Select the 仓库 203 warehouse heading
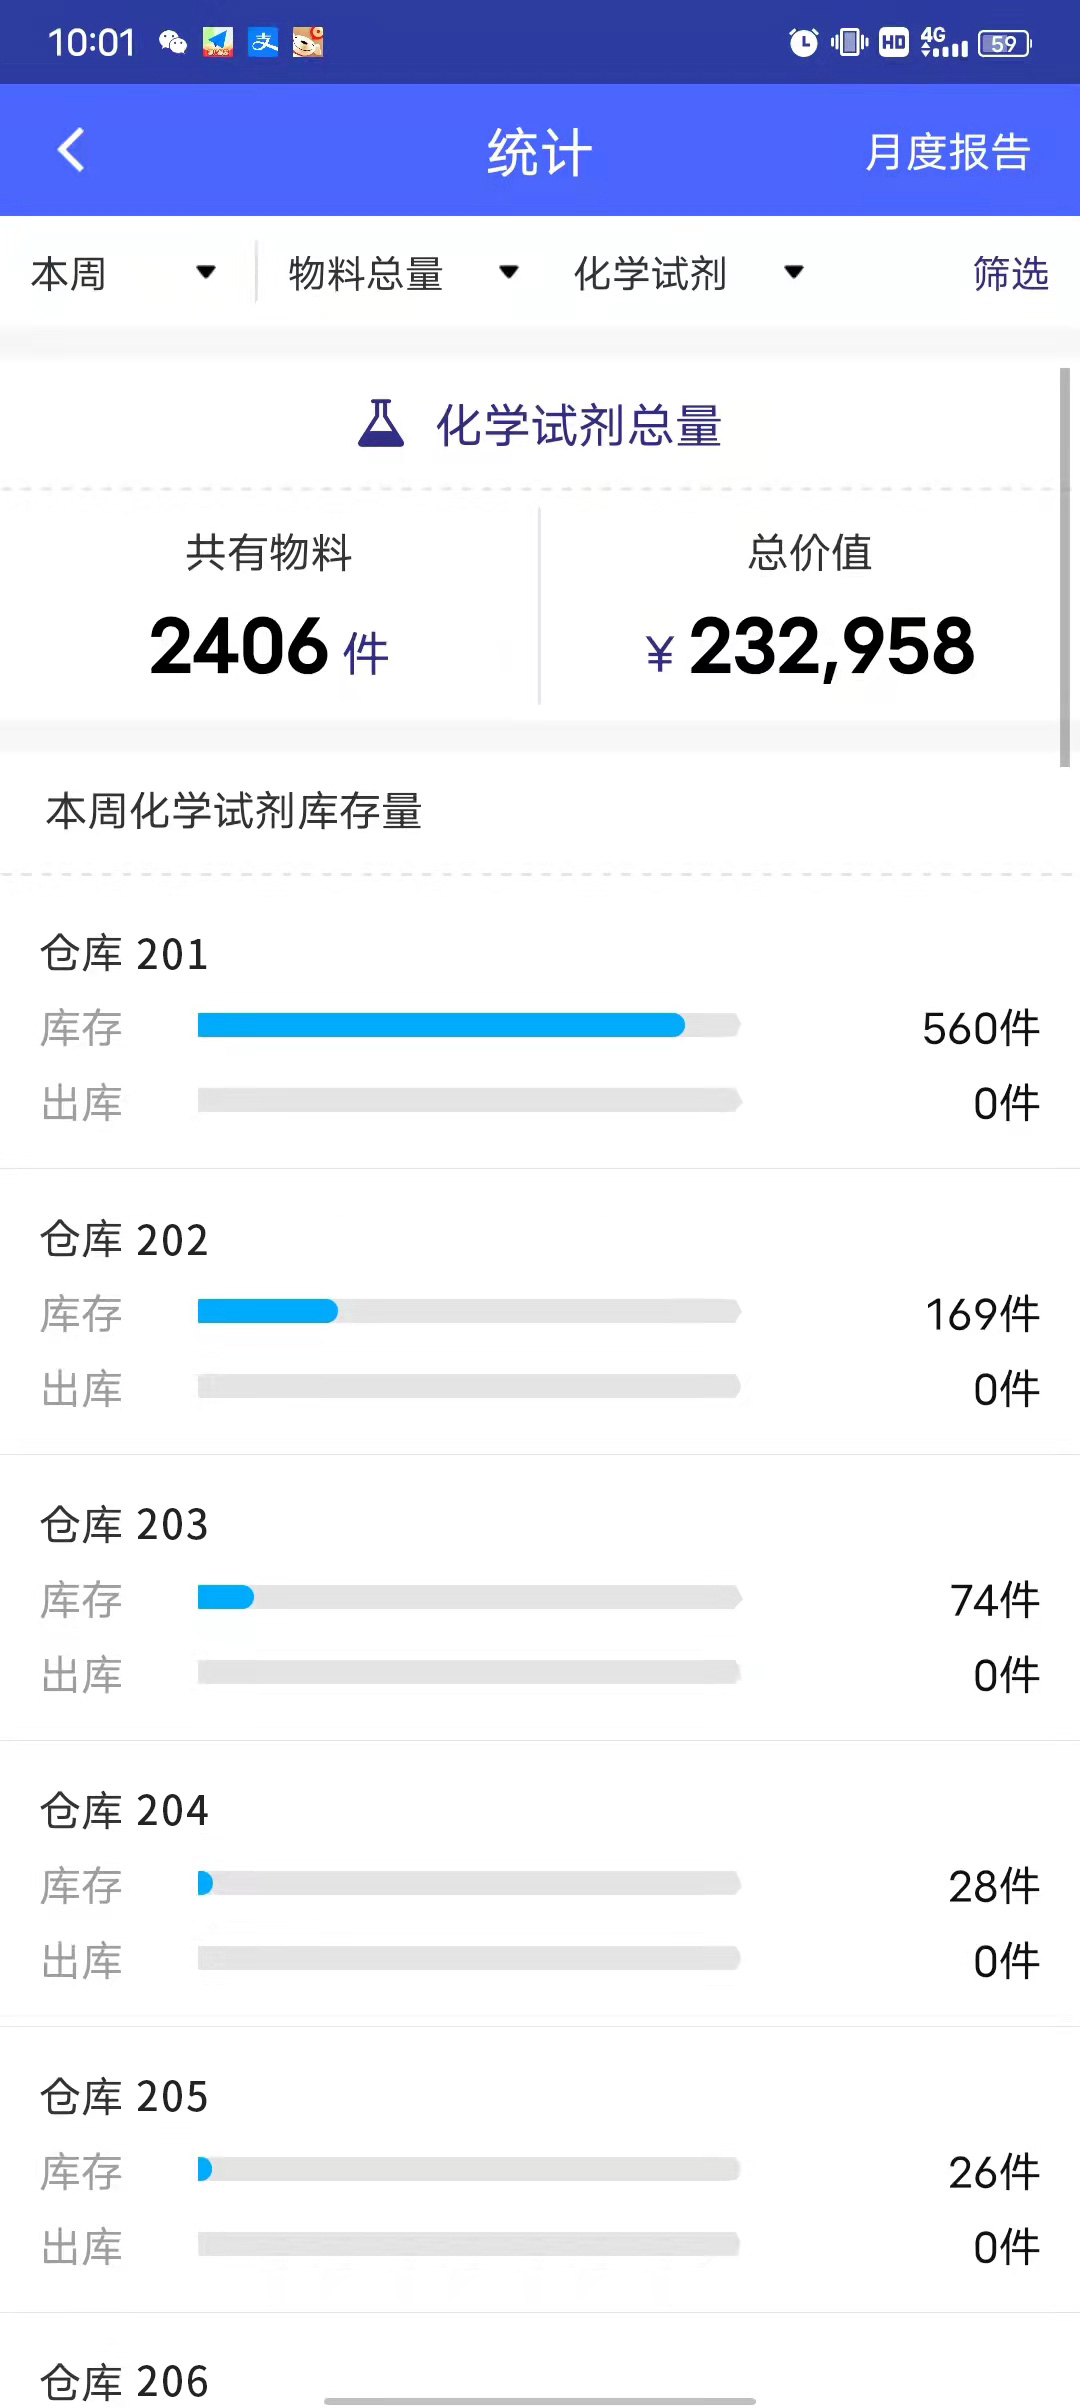 pyautogui.click(x=125, y=1525)
